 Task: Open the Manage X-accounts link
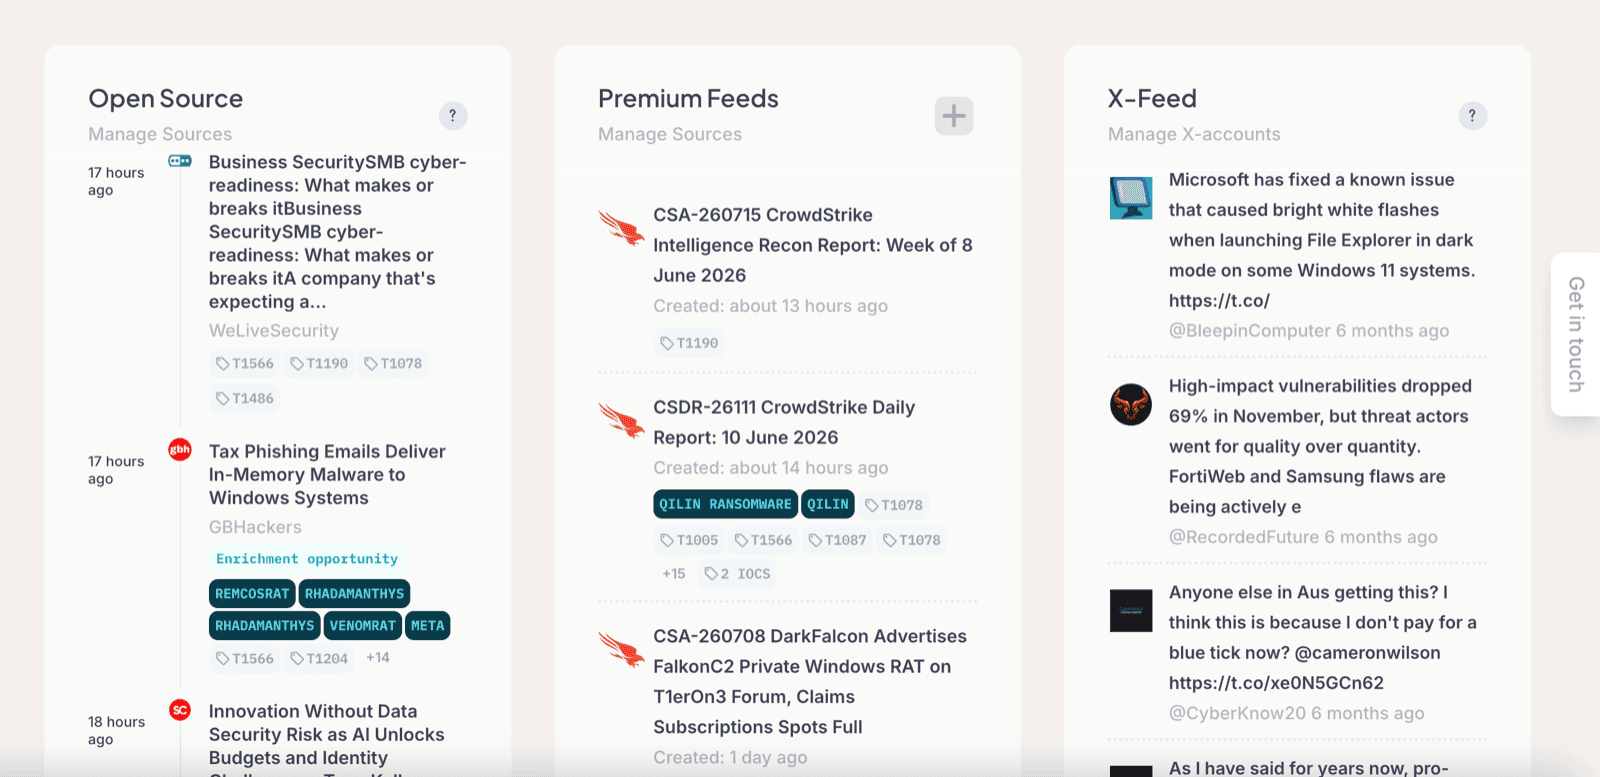coord(1194,134)
